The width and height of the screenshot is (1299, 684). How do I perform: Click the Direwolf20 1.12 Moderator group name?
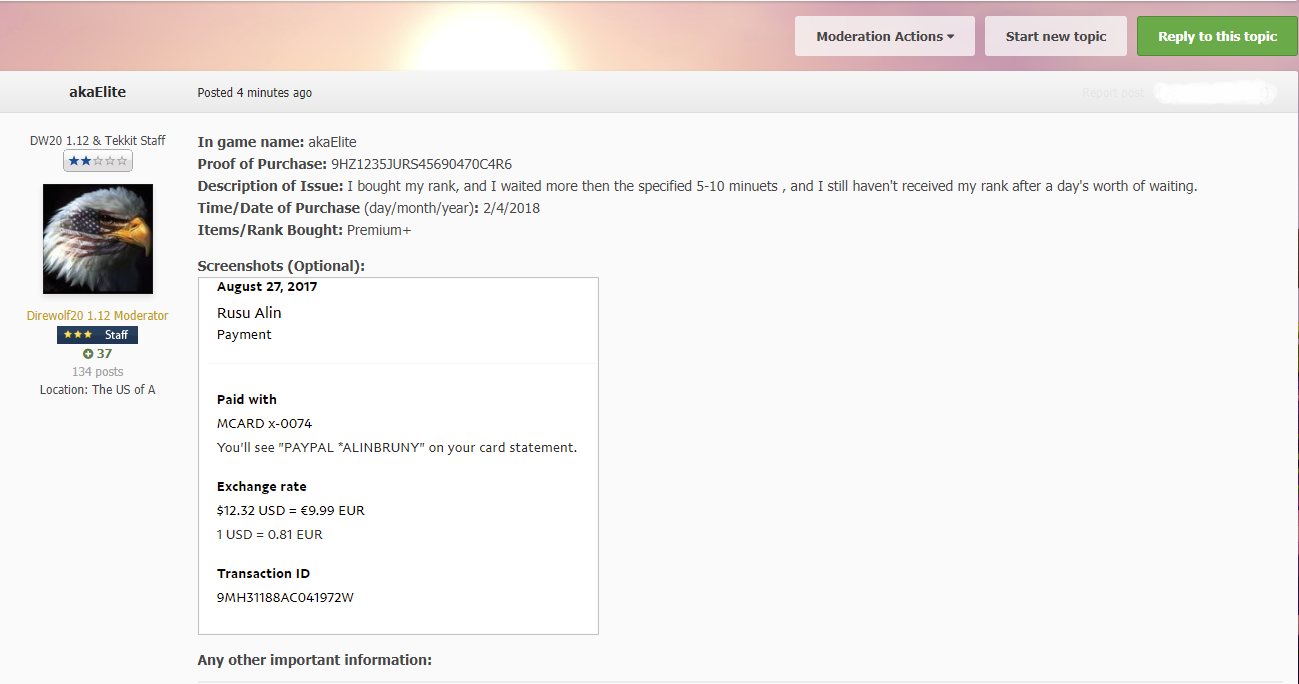click(97, 315)
